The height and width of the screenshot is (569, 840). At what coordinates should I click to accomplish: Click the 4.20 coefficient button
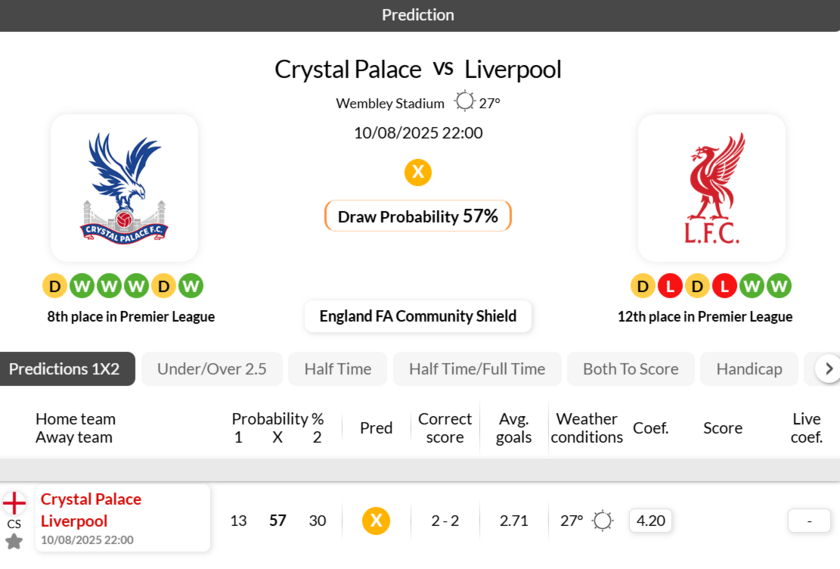click(651, 520)
